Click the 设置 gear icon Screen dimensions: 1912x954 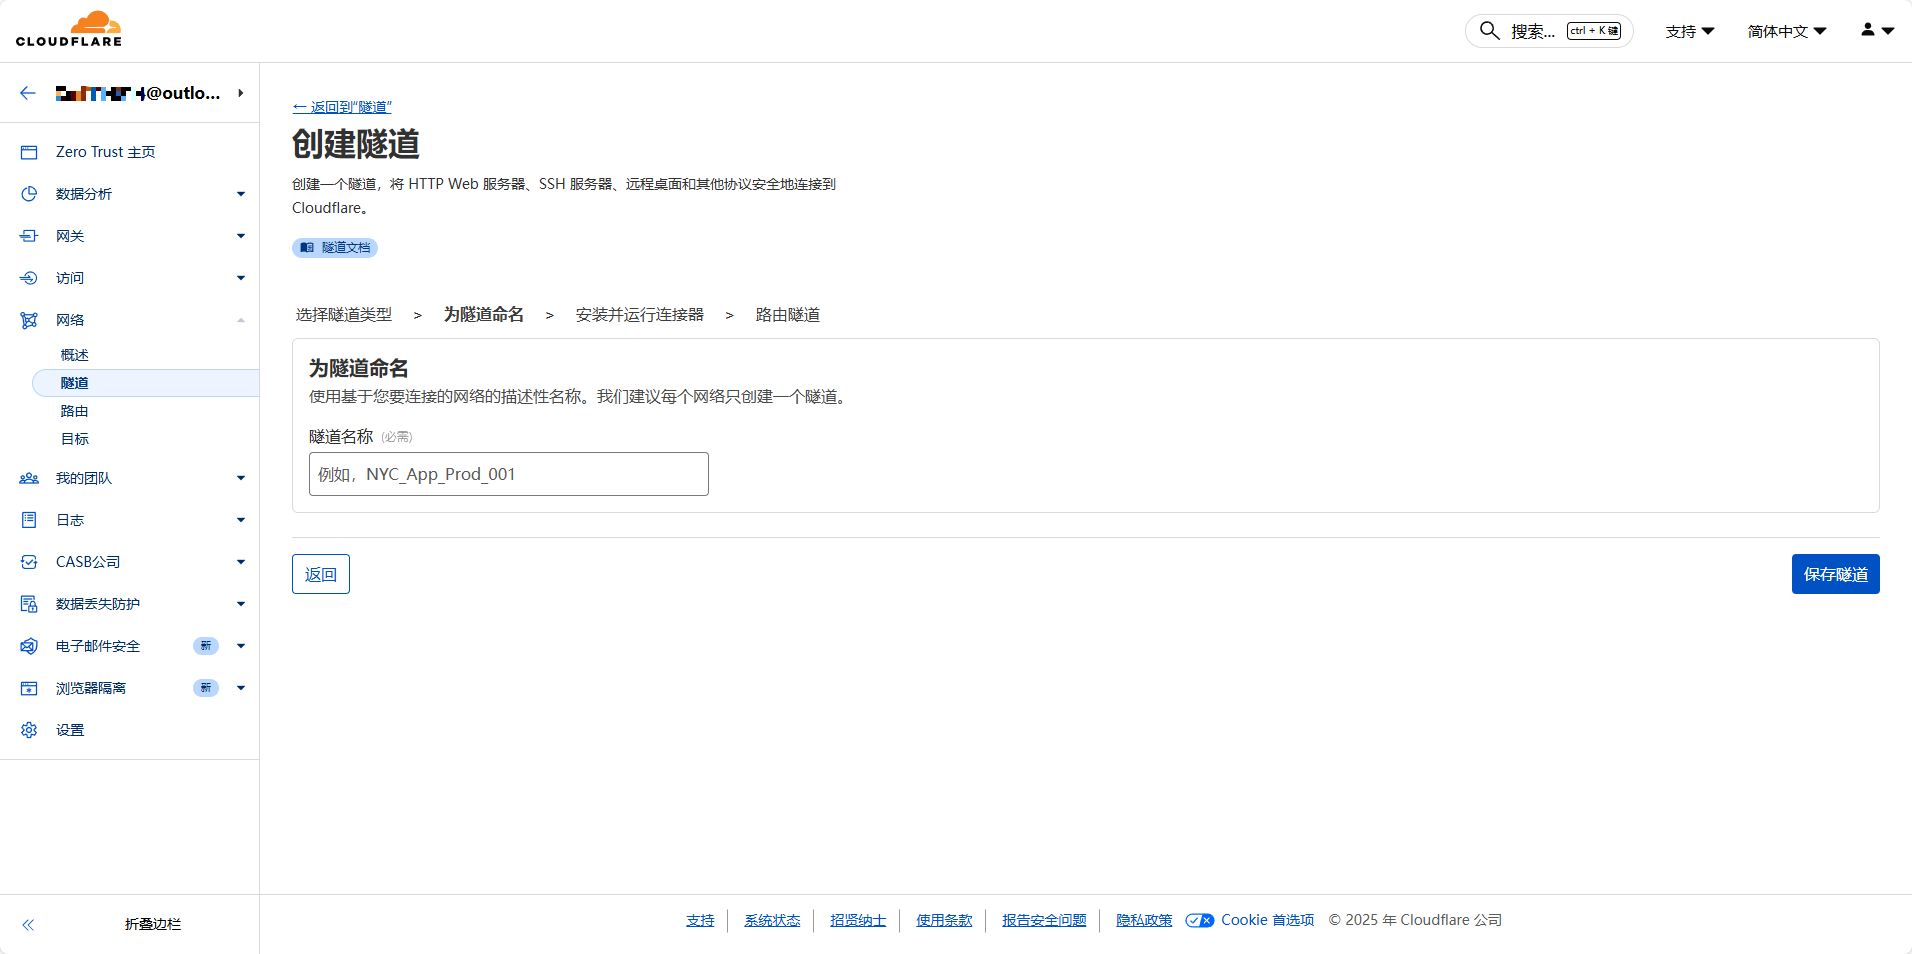(x=29, y=730)
